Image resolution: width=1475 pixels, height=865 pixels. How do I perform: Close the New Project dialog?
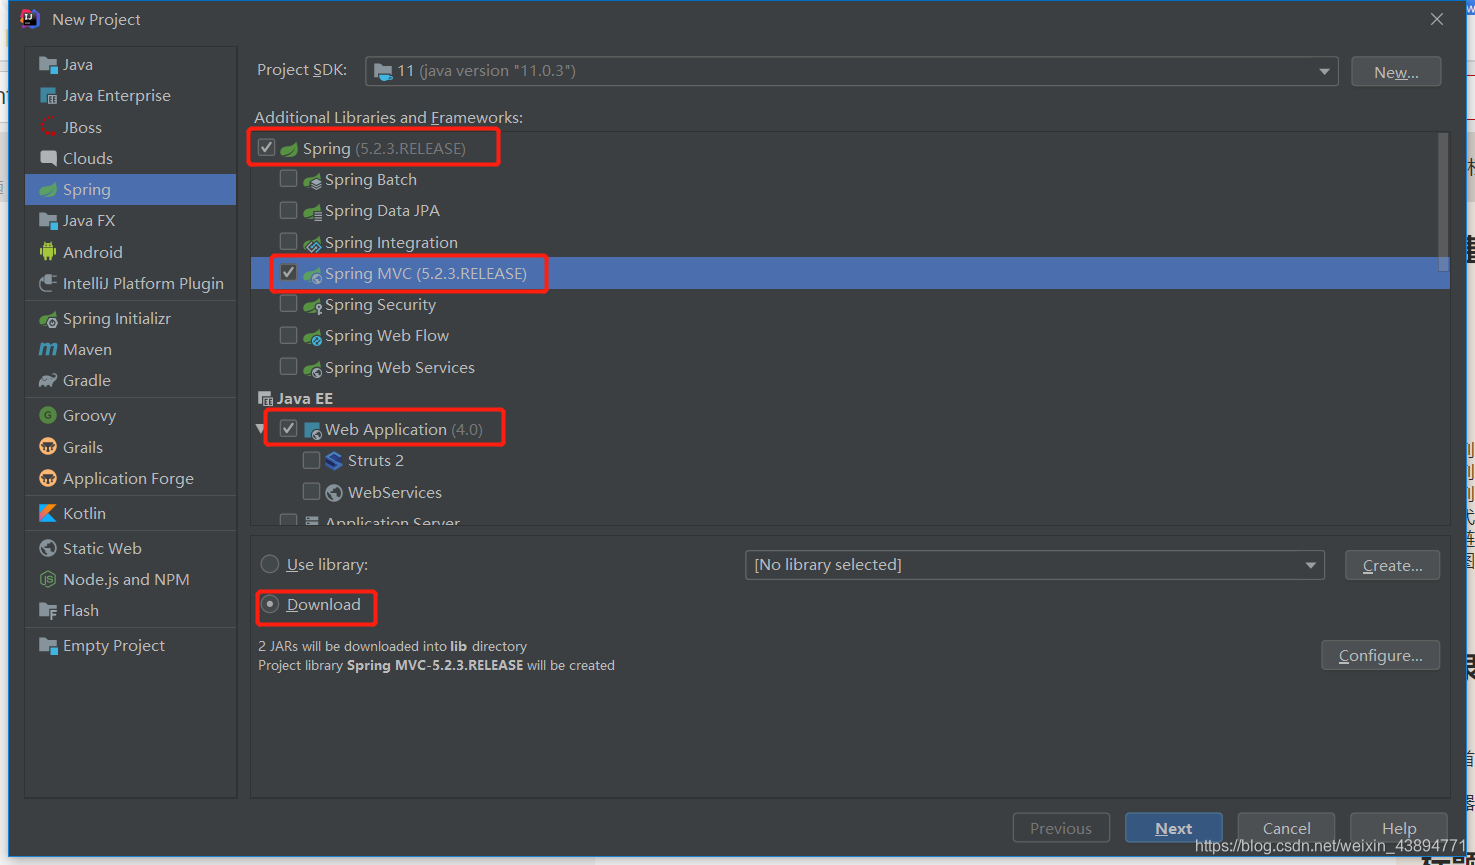(x=1437, y=19)
